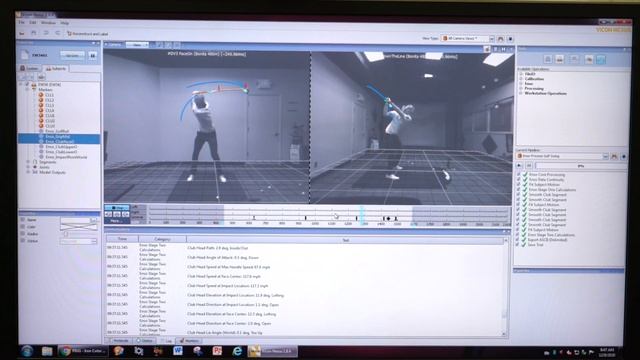Click the Radius property slider
The height and width of the screenshot is (360, 640).
click(x=79, y=234)
